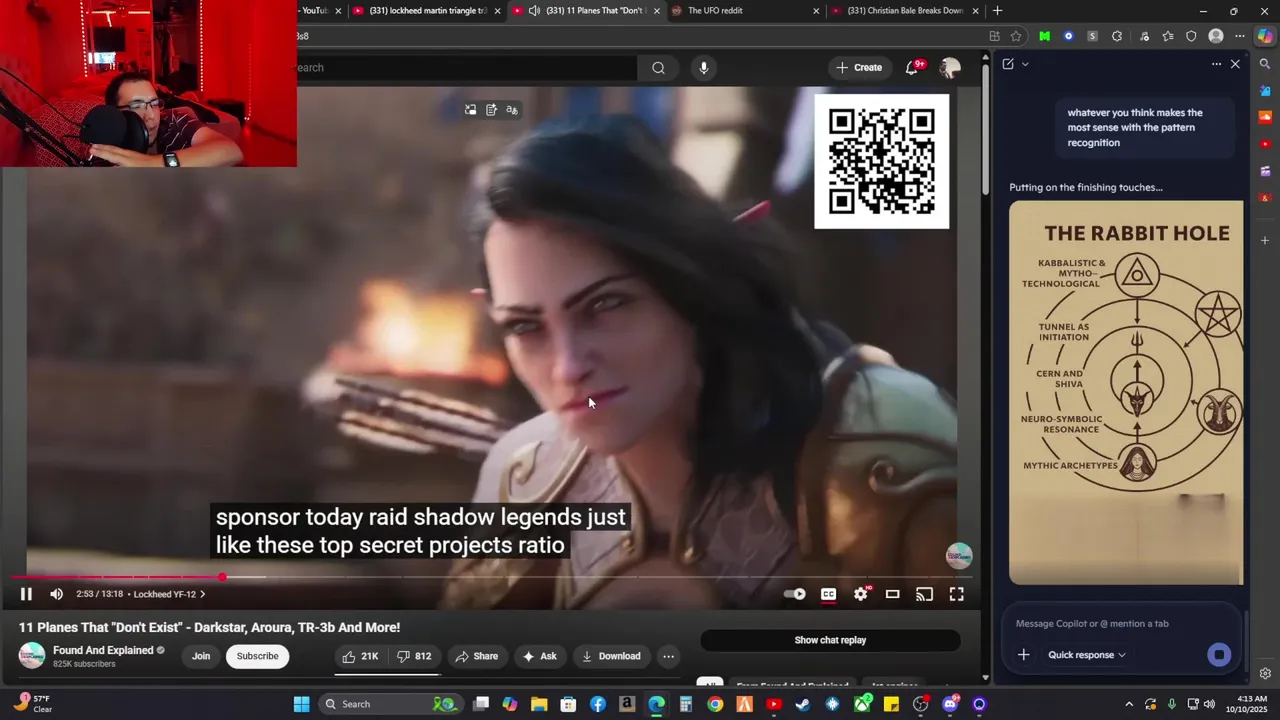The image size is (1280, 720).
Task: Dislike the video with thumbs down
Action: tap(414, 656)
